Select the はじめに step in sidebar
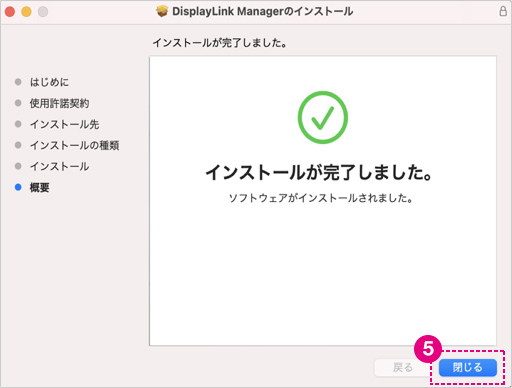The image size is (512, 388). tap(49, 82)
